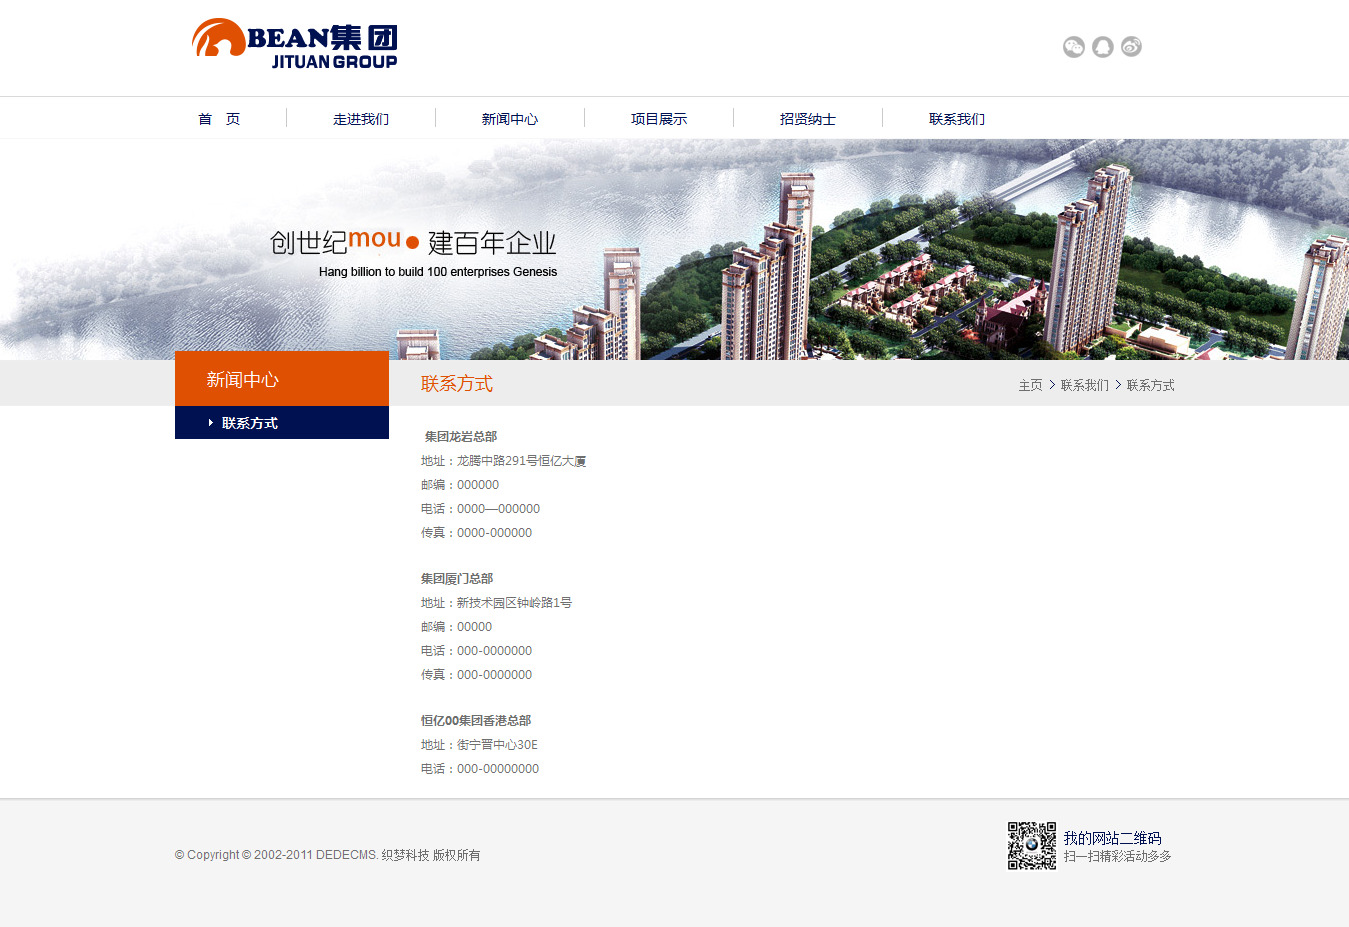
Task: Click the arrow beside 联系方式 in sidebar
Action: pos(211,423)
